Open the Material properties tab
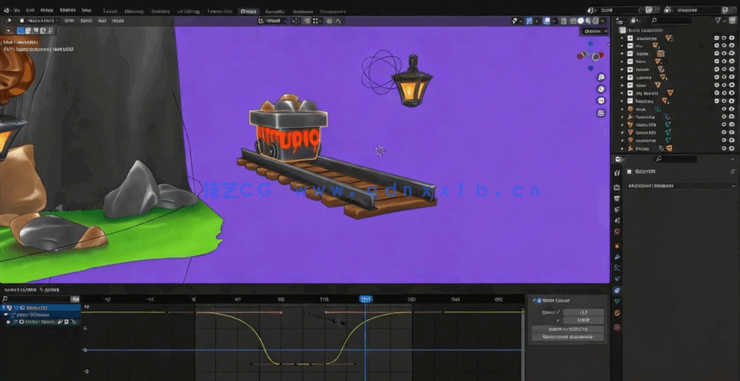Viewport: 740px width, 381px height. coord(617,313)
